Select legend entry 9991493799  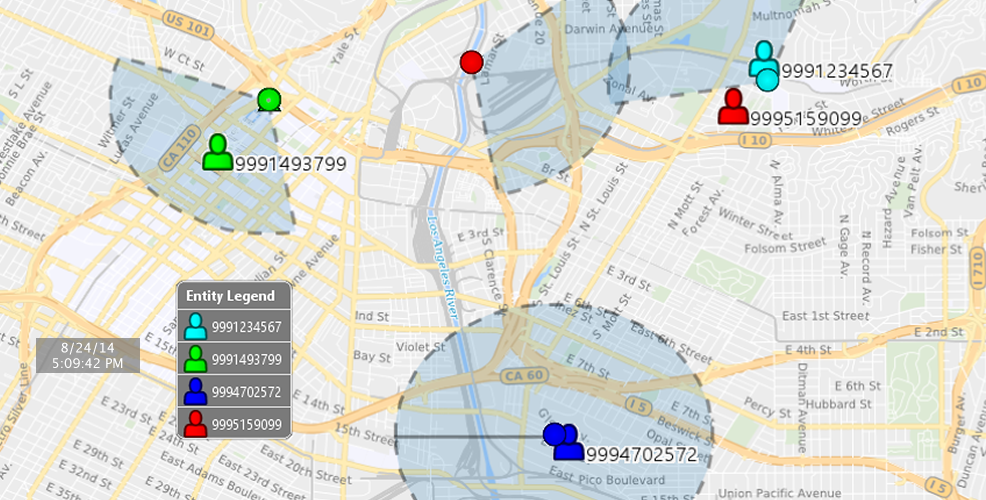coord(234,360)
